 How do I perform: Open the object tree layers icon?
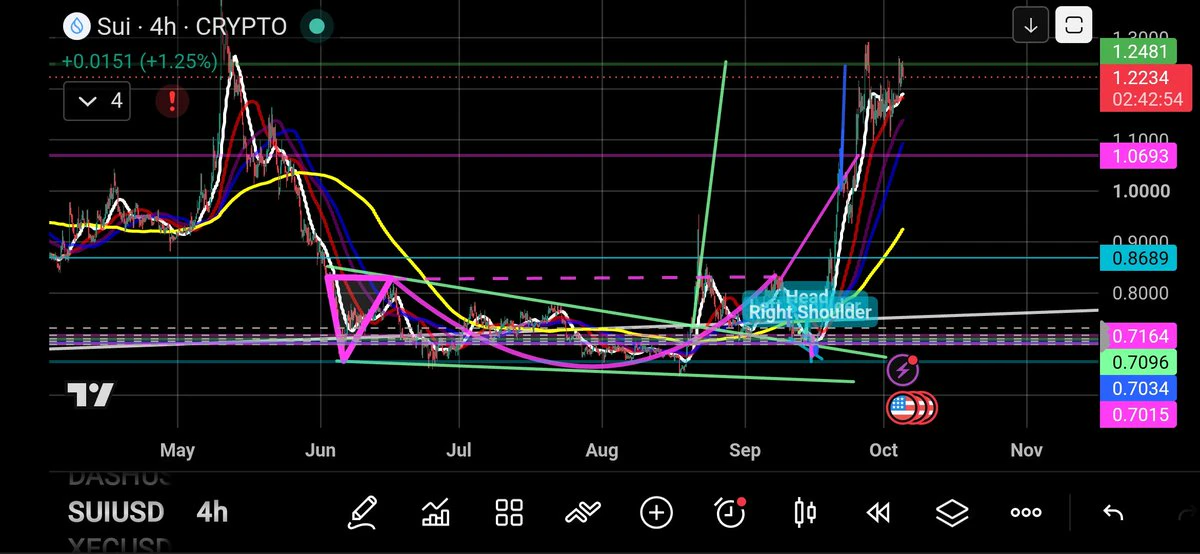952,513
